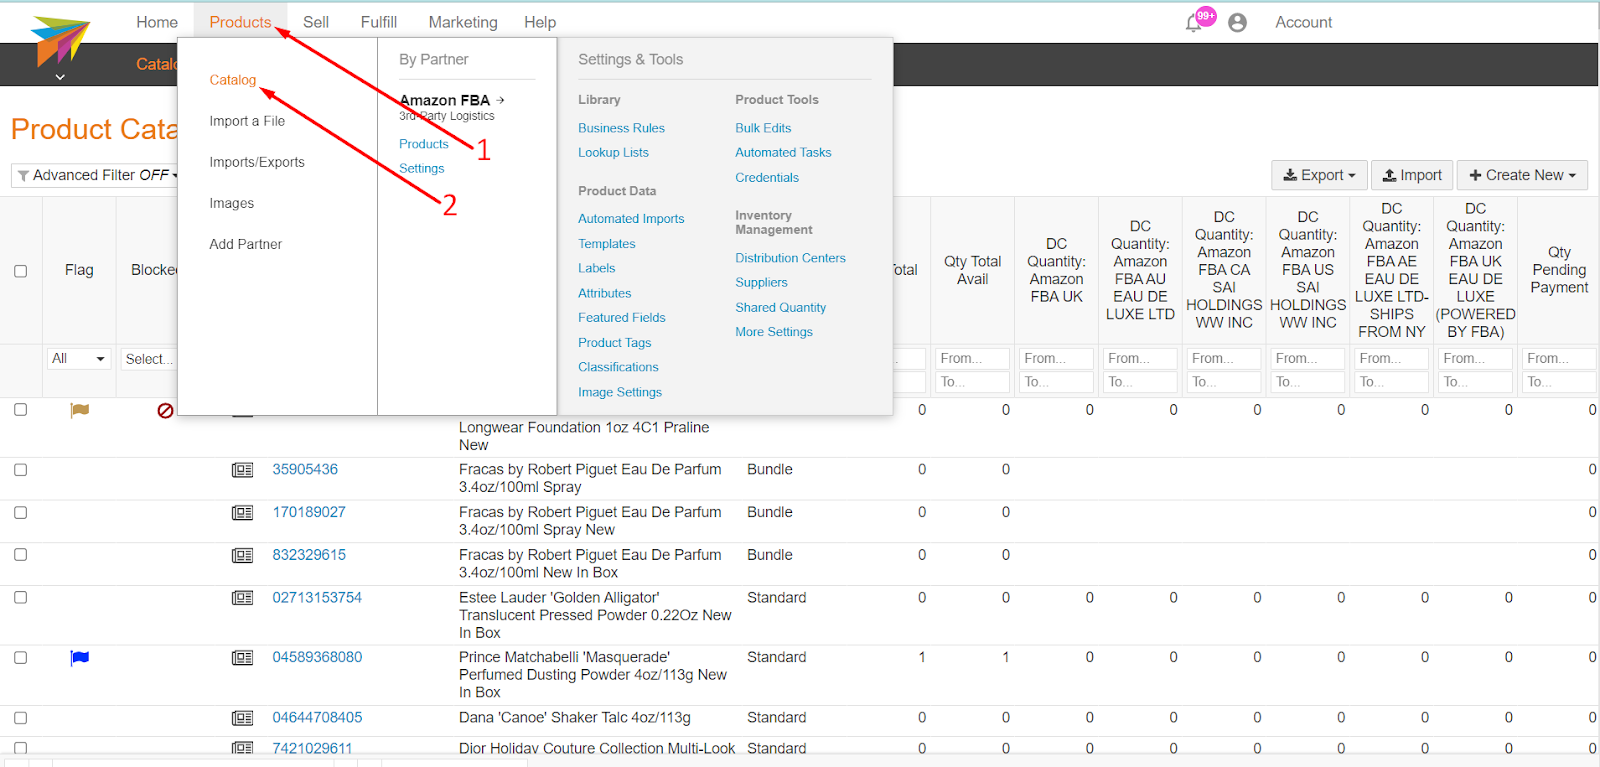Image resolution: width=1600 pixels, height=767 pixels.
Task: Open Shared Quantity link
Action: pos(780,308)
